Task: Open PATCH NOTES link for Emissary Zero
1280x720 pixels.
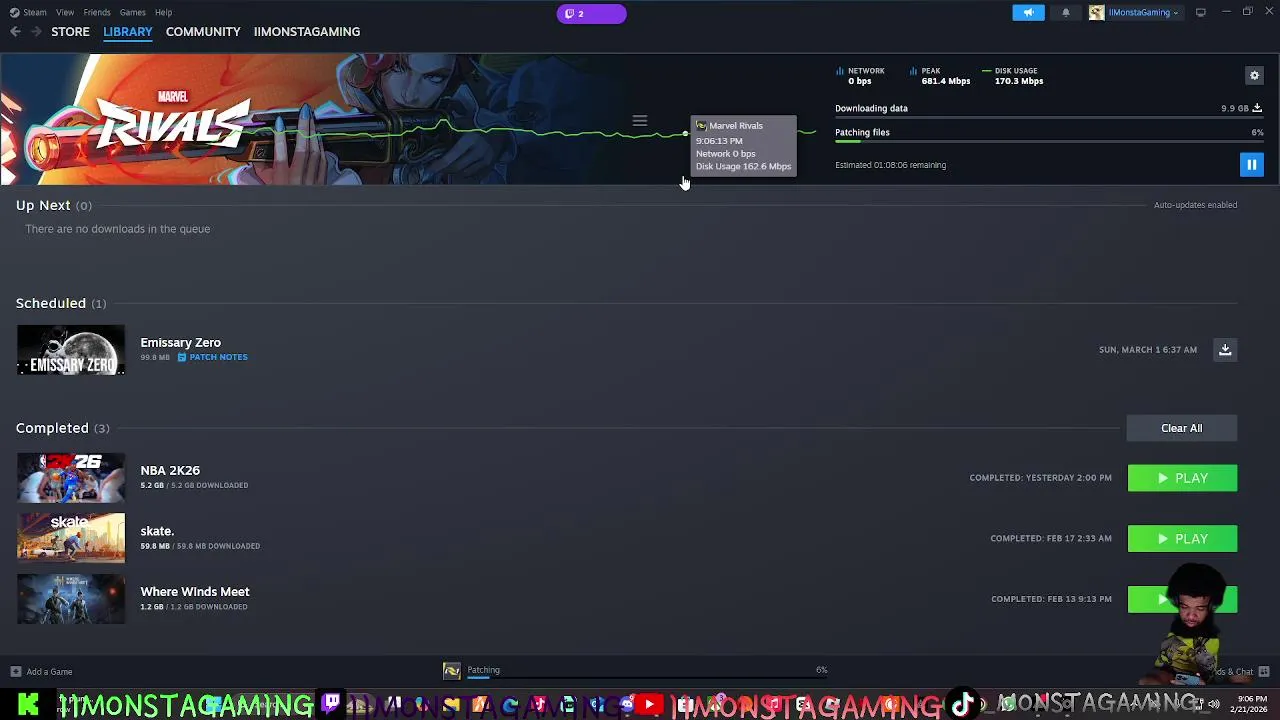Action: pos(218,357)
